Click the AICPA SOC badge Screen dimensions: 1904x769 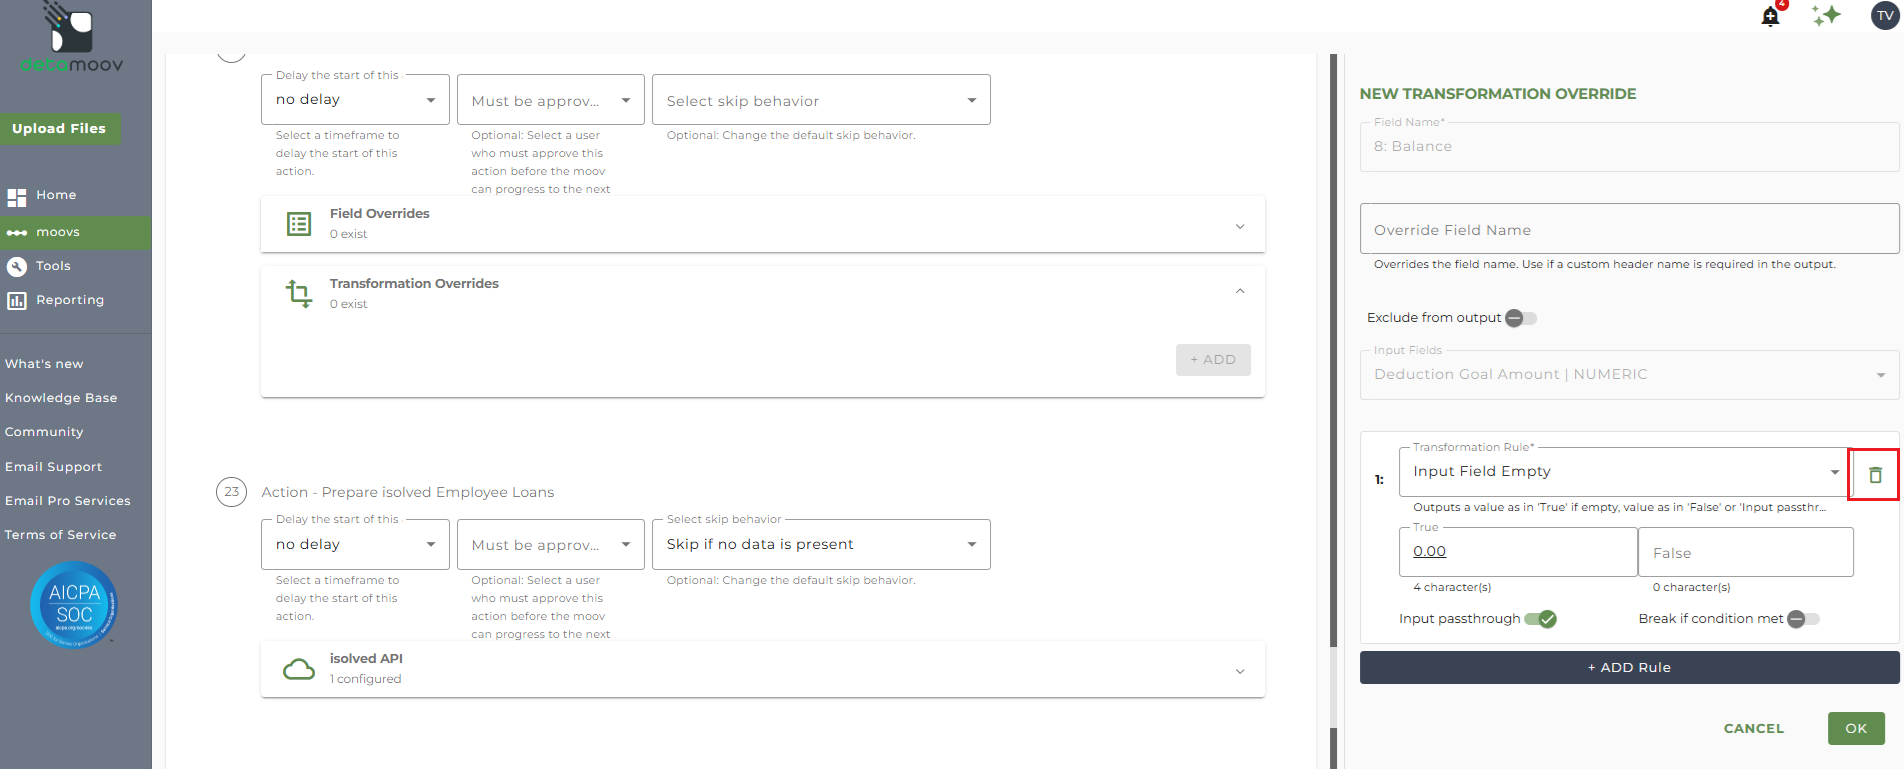tap(74, 605)
